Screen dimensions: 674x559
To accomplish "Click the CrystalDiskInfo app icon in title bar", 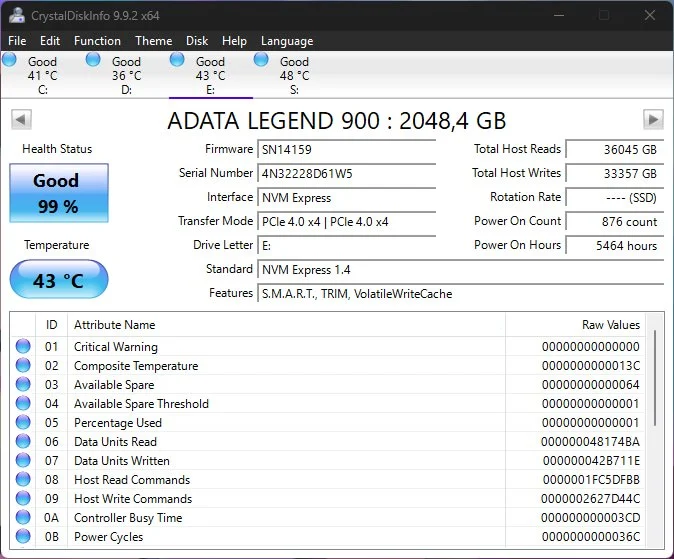I will [x=17, y=15].
